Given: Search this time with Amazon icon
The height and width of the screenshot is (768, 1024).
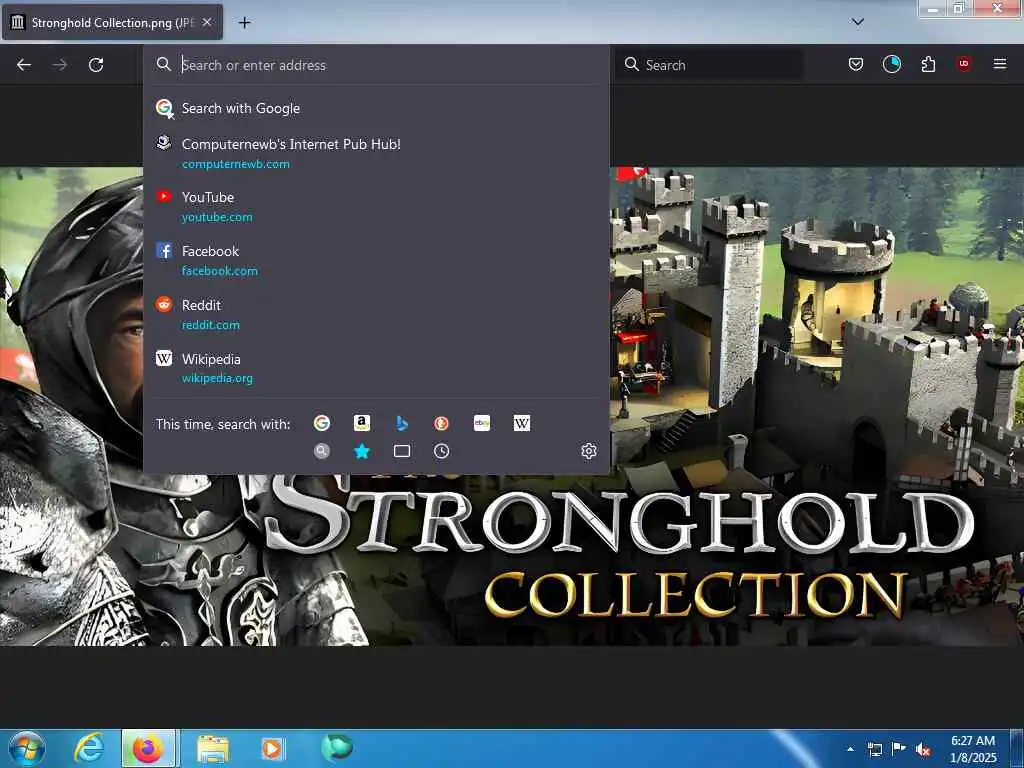Looking at the screenshot, I should (x=362, y=423).
